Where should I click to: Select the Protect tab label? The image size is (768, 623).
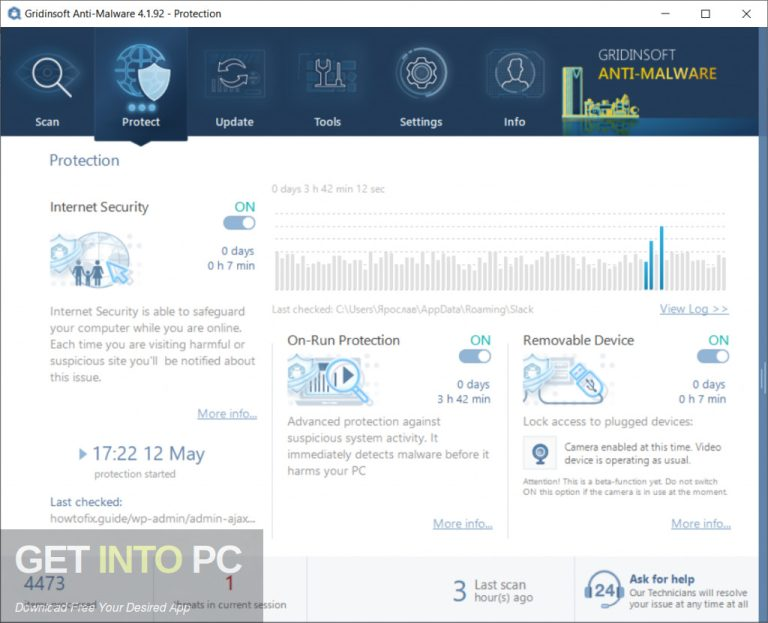141,122
